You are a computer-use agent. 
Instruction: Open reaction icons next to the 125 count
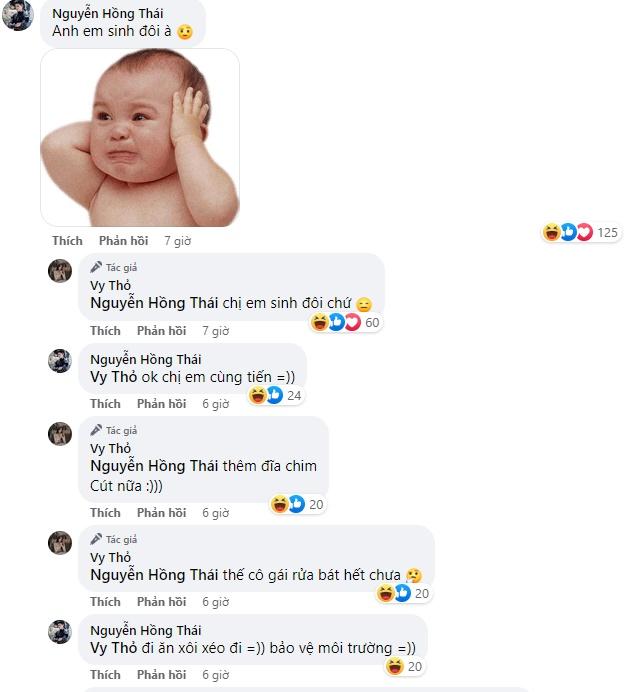click(568, 233)
